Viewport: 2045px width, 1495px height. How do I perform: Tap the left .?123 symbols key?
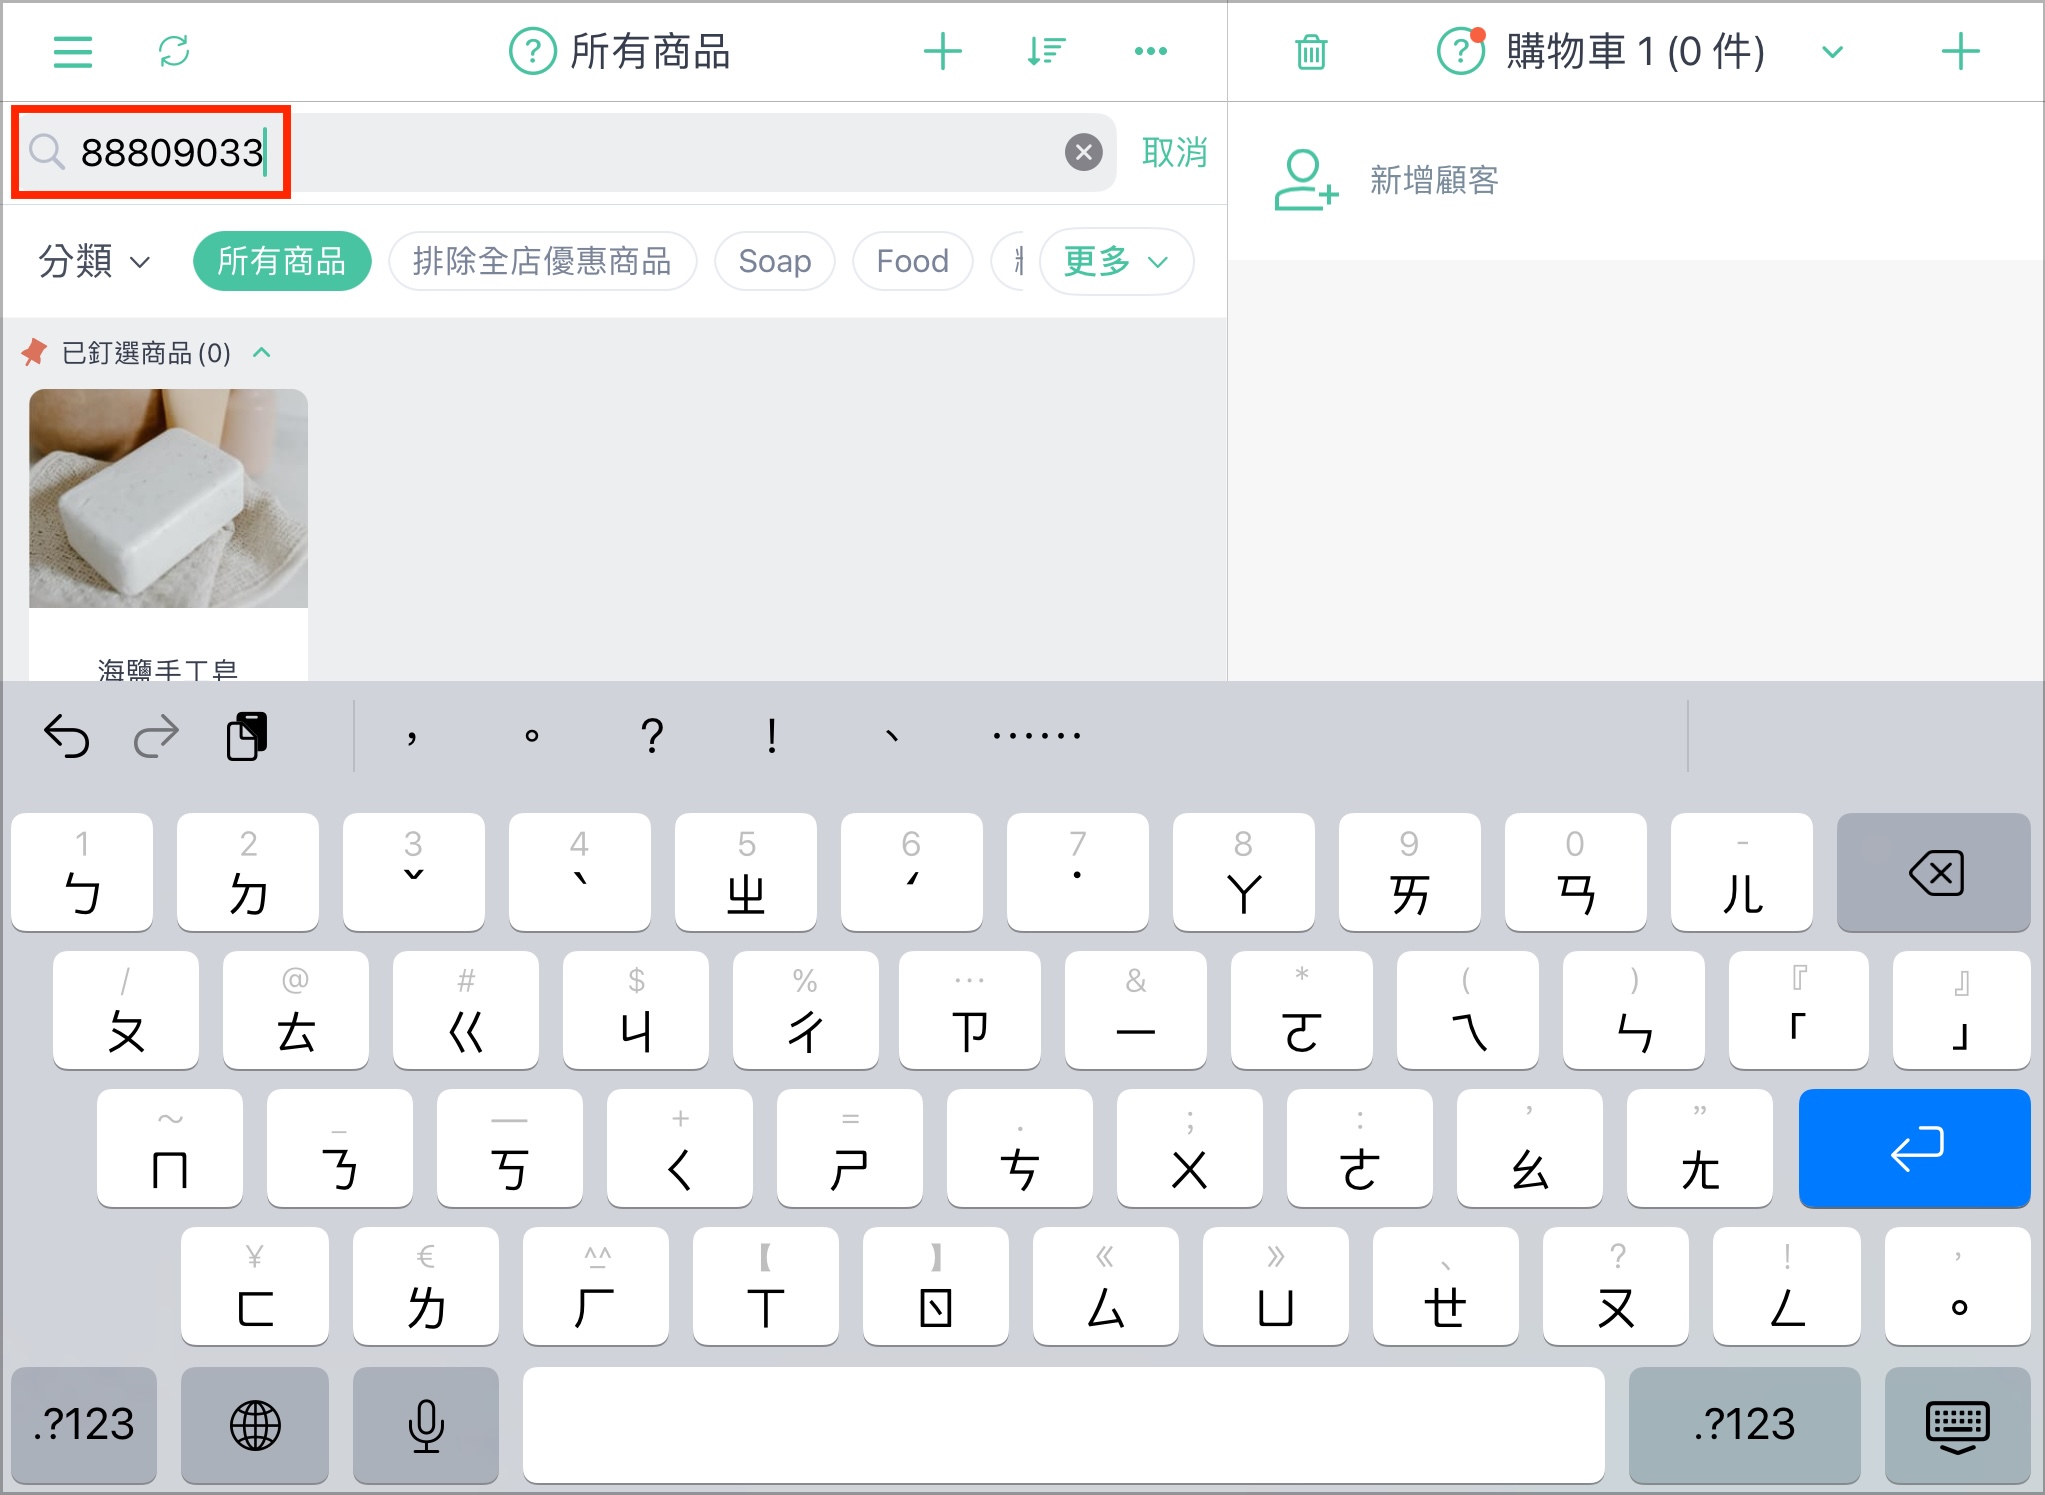pyautogui.click(x=84, y=1425)
